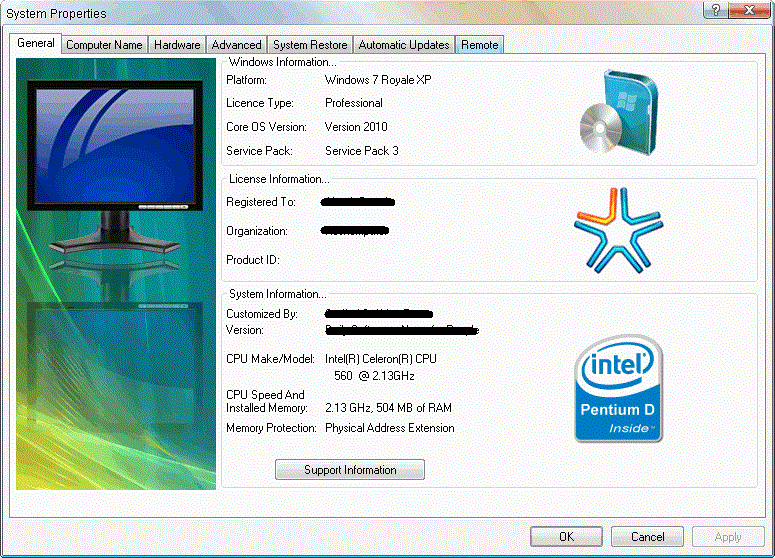775x558 pixels.
Task: Go to the System Restore tab
Action: [310, 45]
